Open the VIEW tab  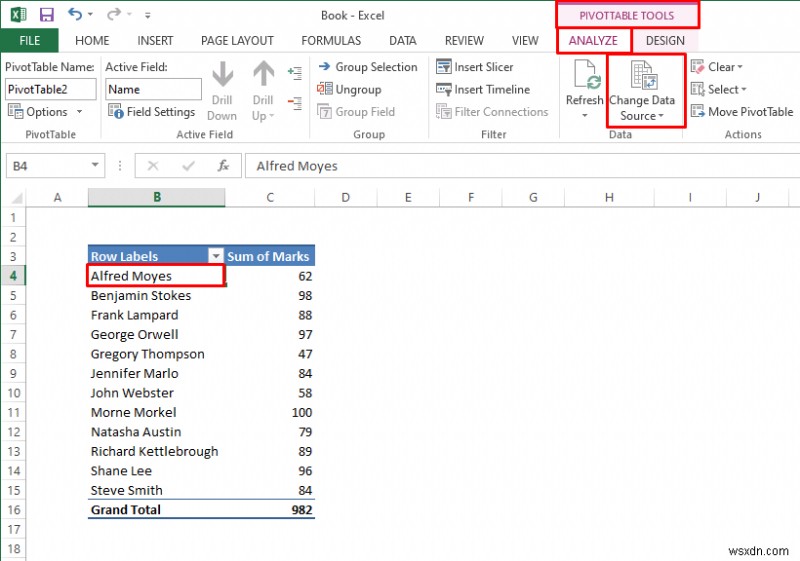coord(525,41)
